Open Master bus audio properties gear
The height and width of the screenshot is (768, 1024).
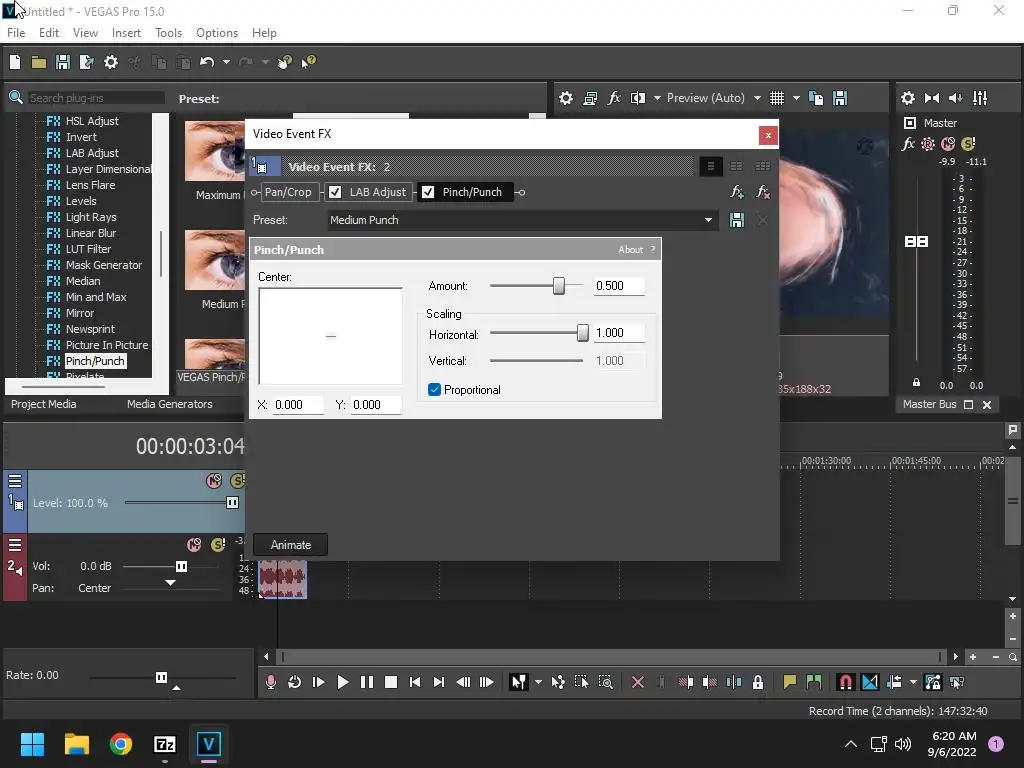pyautogui.click(x=908, y=98)
